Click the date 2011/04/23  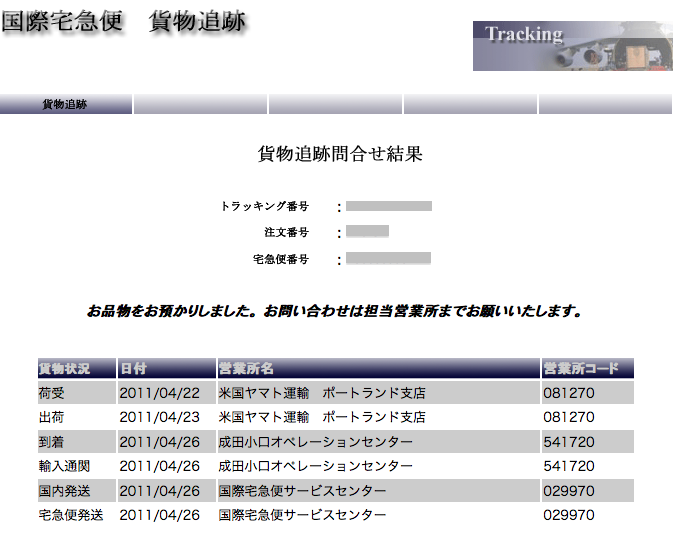[160, 417]
